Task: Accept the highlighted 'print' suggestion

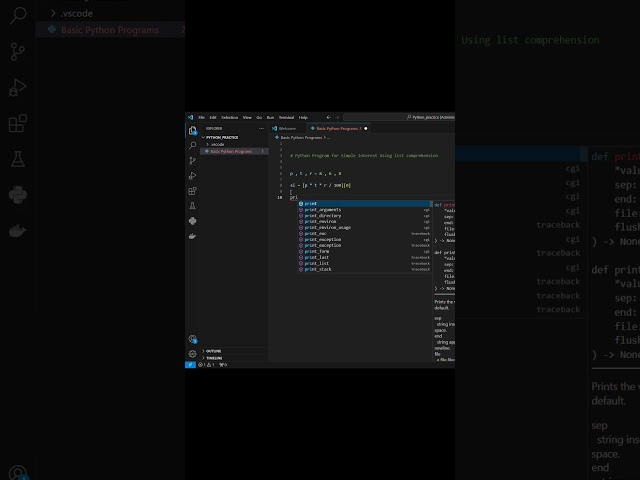Action: click(364, 204)
